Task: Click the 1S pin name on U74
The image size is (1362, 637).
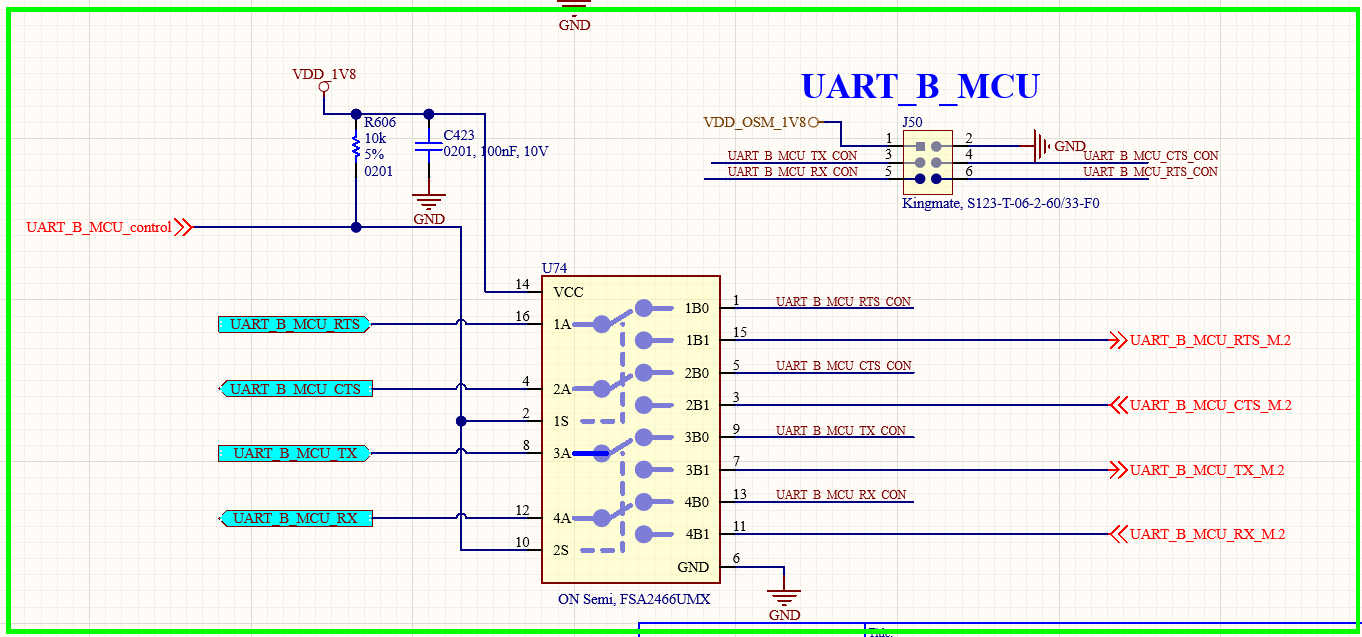Action: 561,421
